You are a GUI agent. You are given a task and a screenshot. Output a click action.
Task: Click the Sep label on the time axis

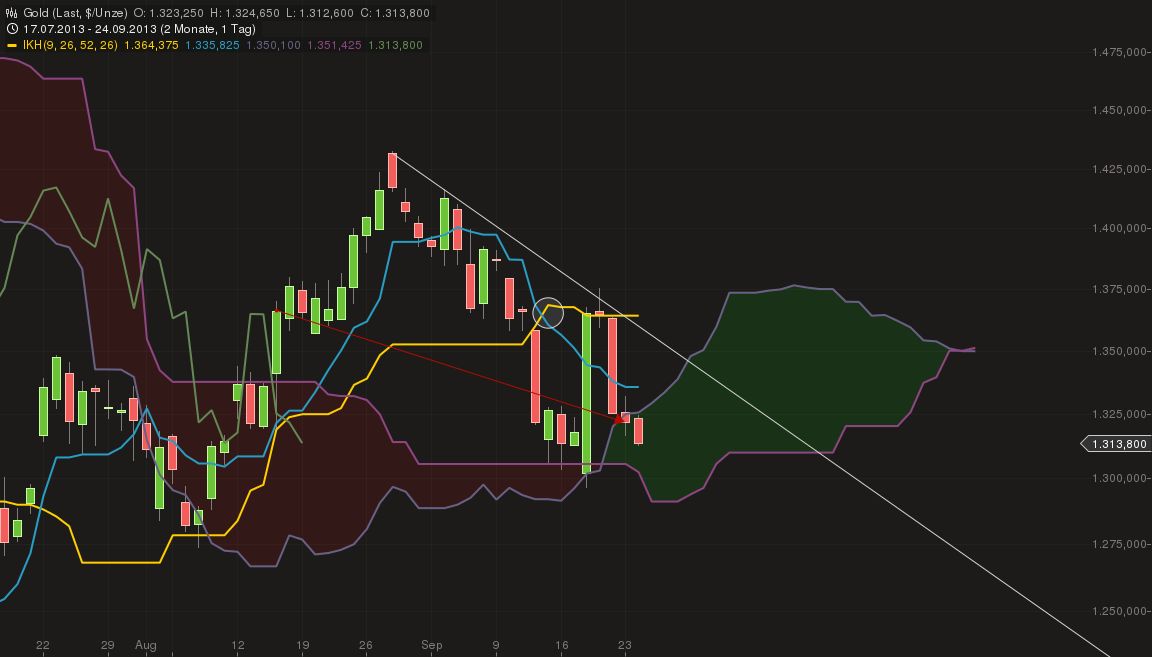click(432, 645)
